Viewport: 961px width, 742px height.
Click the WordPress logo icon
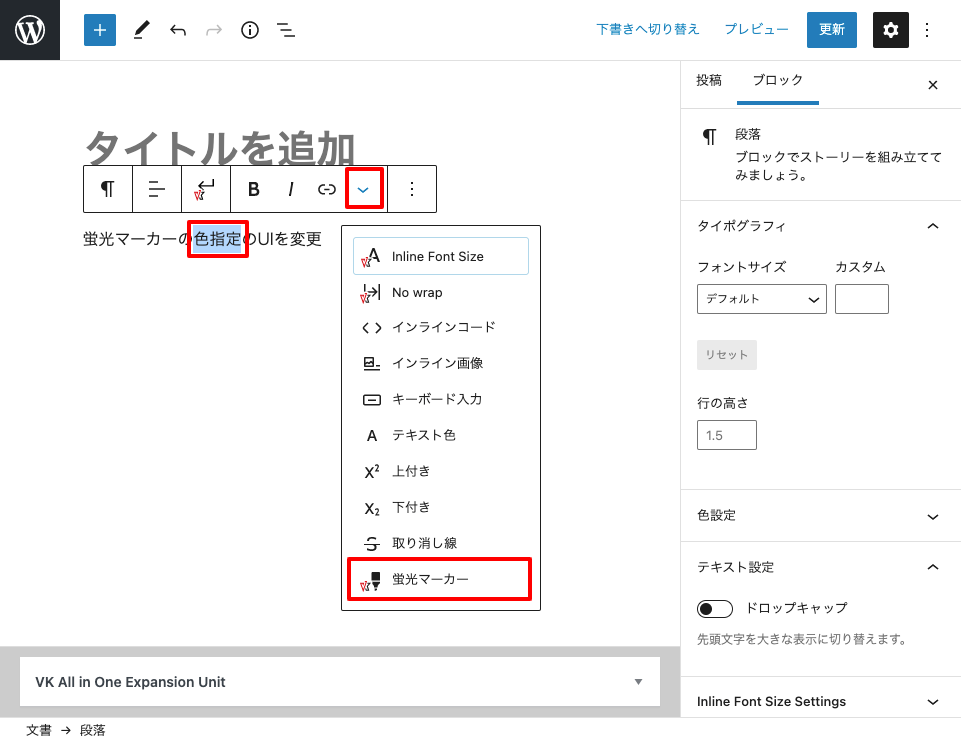(30, 30)
